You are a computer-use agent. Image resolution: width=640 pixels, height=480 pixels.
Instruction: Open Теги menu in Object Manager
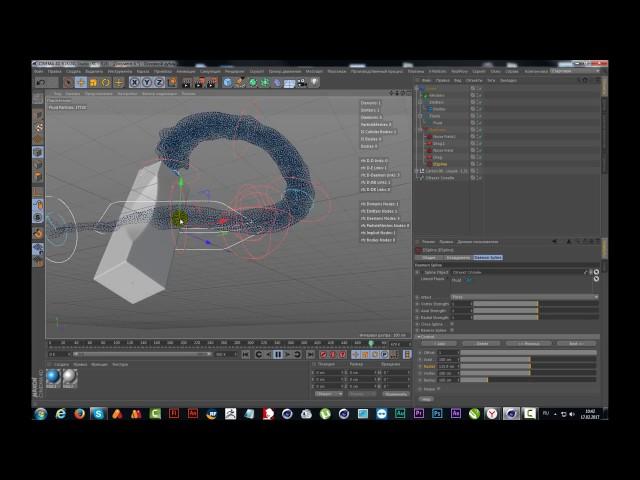(x=491, y=80)
